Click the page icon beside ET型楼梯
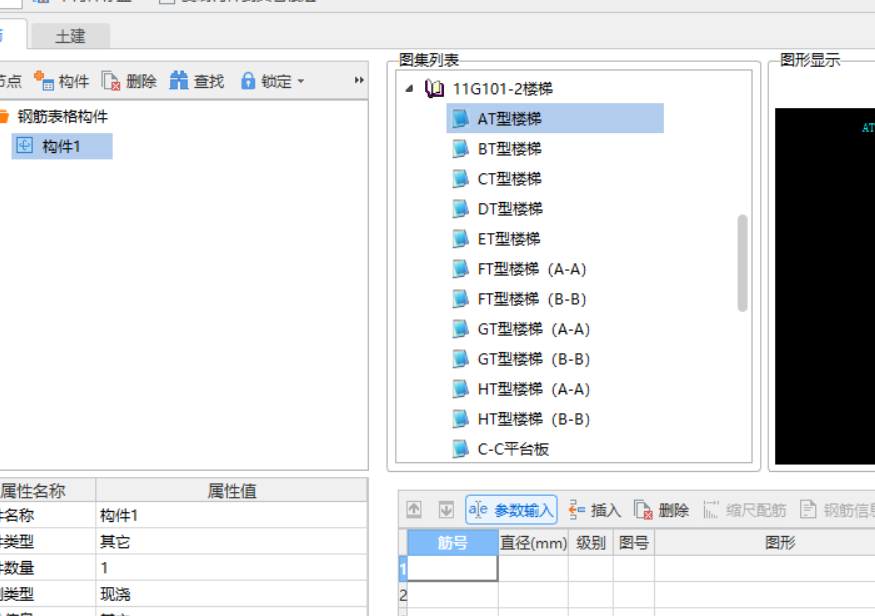The image size is (875, 616). pos(460,239)
